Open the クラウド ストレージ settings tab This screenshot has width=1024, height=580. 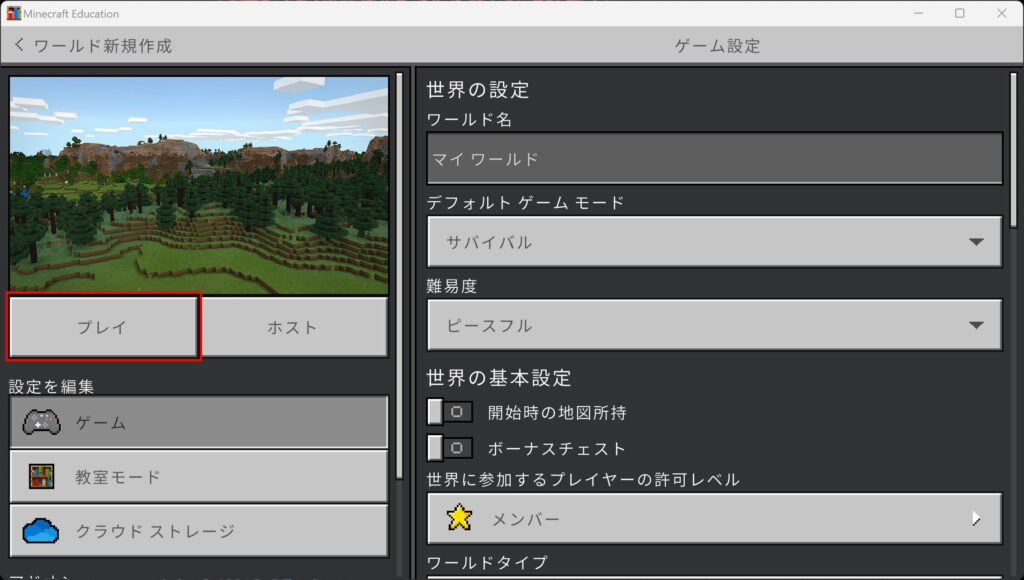click(x=198, y=531)
